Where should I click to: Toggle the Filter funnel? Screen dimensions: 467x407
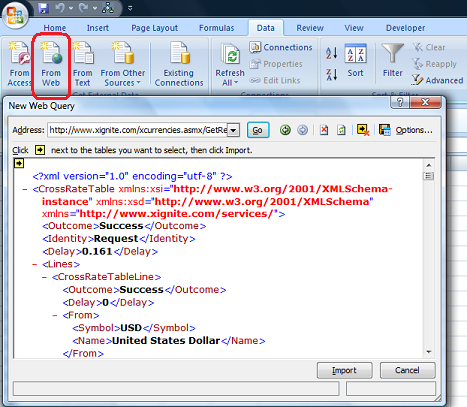point(392,61)
